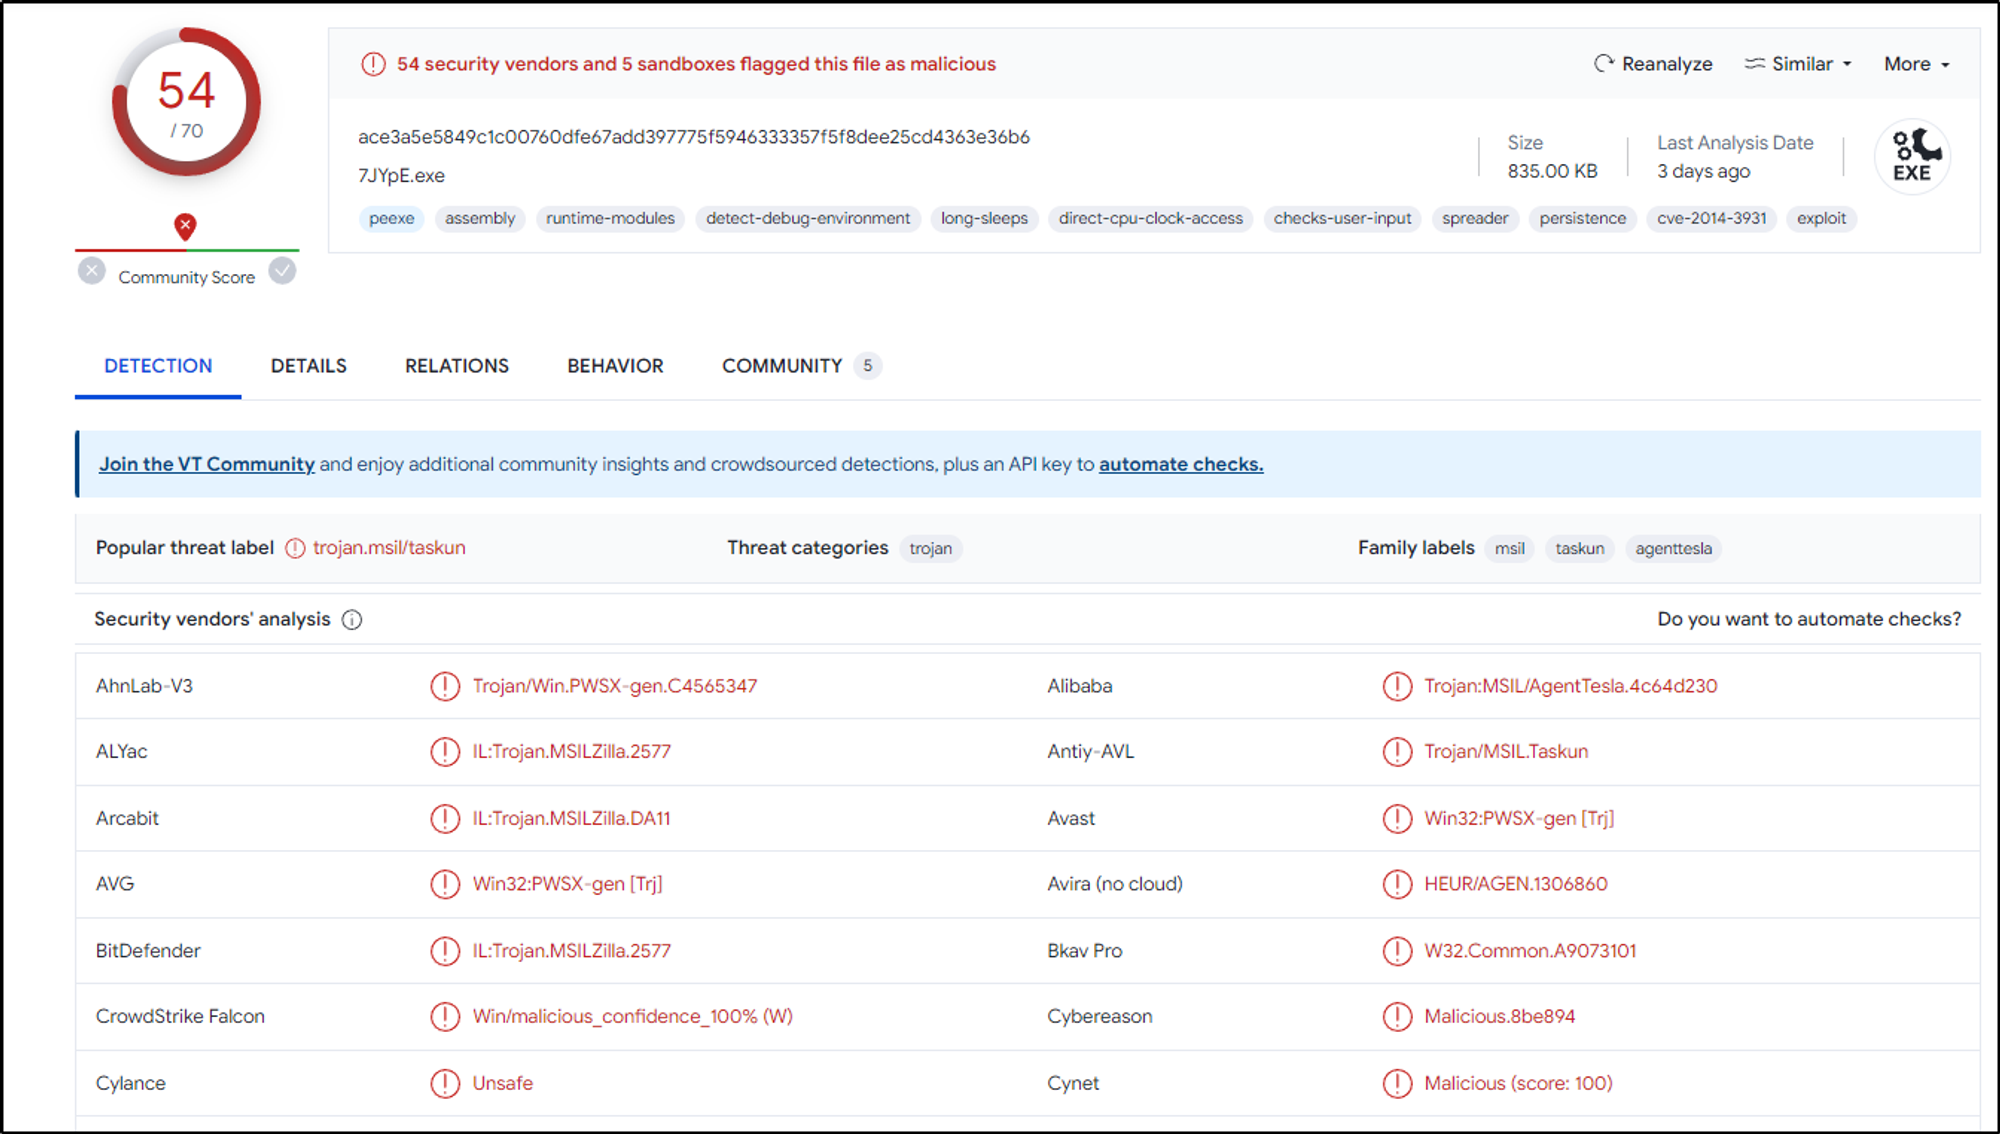
Task: Open the BEHAVIOR tab
Action: (615, 366)
